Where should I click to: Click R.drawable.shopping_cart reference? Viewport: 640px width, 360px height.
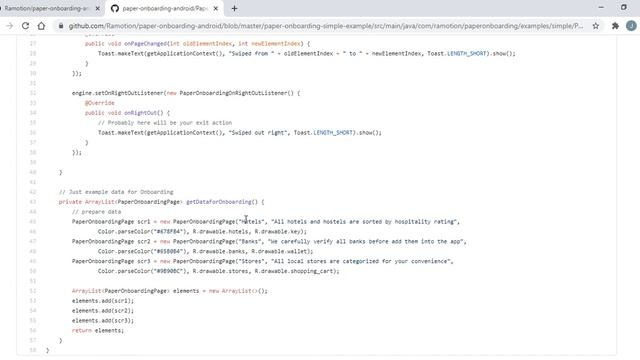[293, 271]
